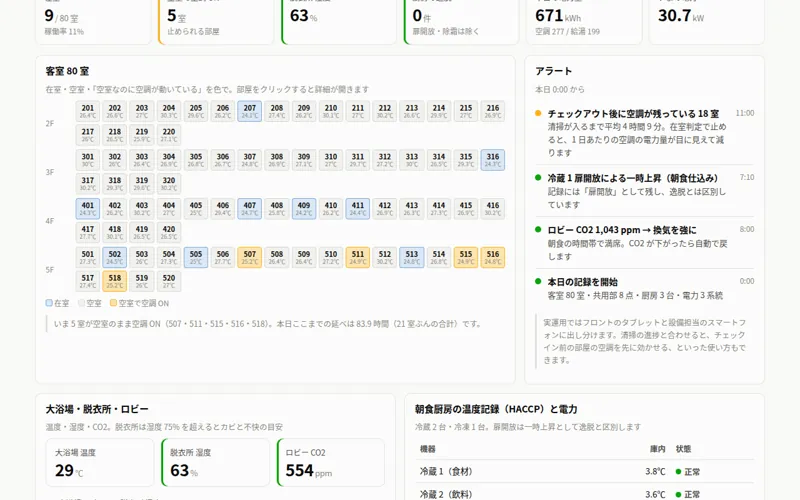
Task: Open occupied room 401 tile
Action: pos(88,209)
